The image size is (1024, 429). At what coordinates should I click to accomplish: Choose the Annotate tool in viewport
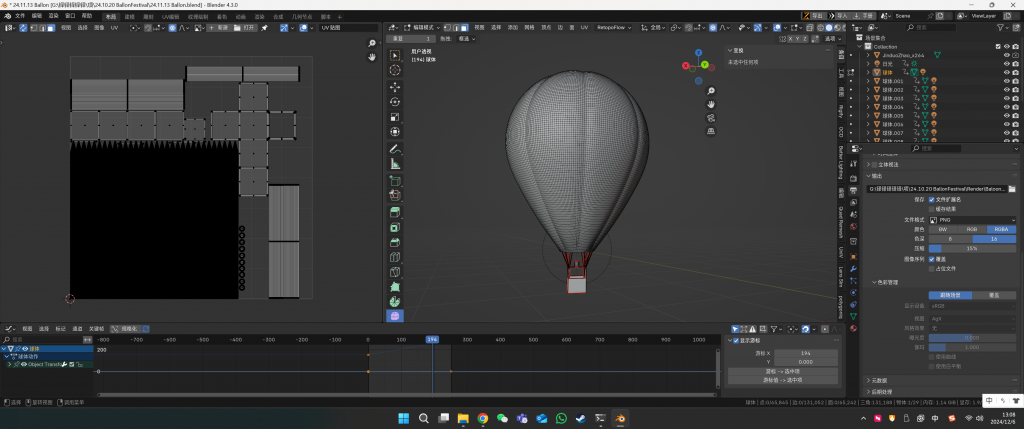pyautogui.click(x=394, y=149)
